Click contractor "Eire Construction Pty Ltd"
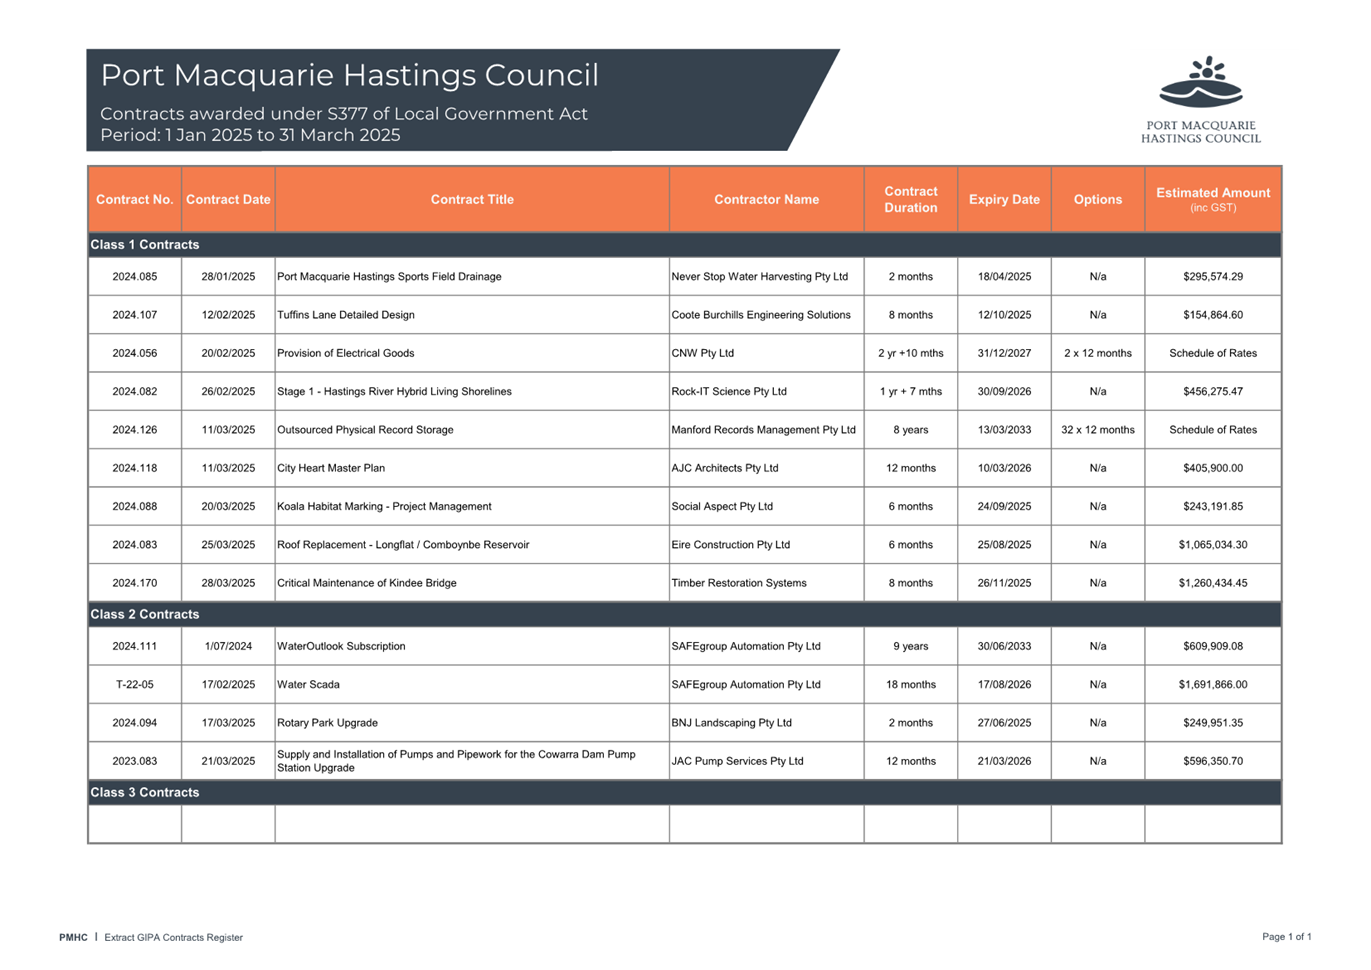The image size is (1371, 970). (731, 545)
